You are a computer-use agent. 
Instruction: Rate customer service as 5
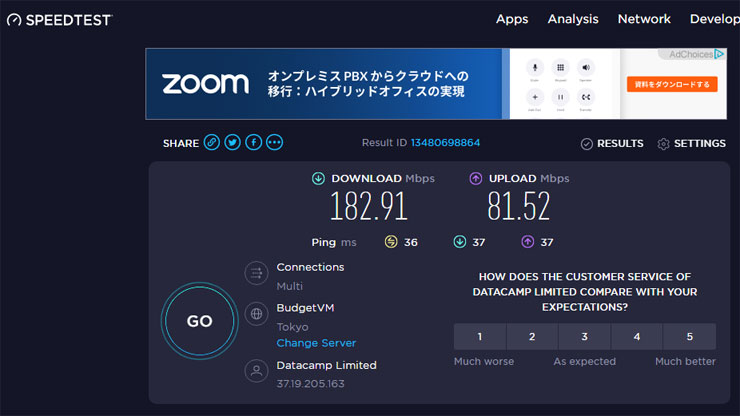pyautogui.click(x=689, y=337)
